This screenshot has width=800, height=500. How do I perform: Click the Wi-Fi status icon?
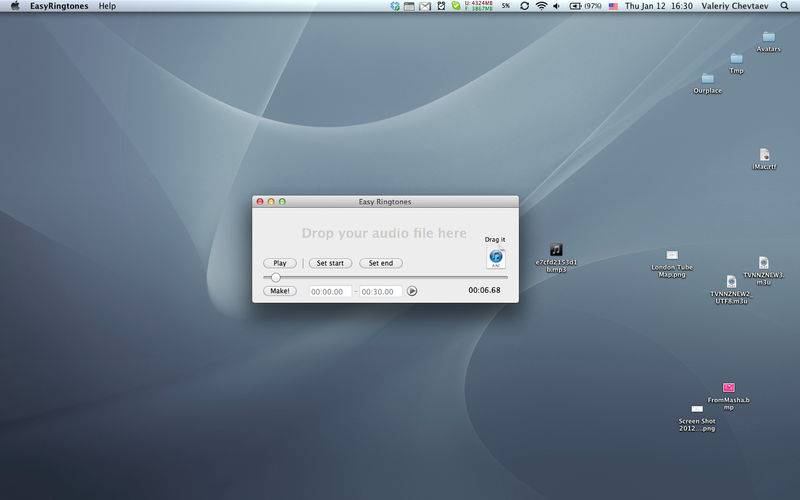click(541, 6)
